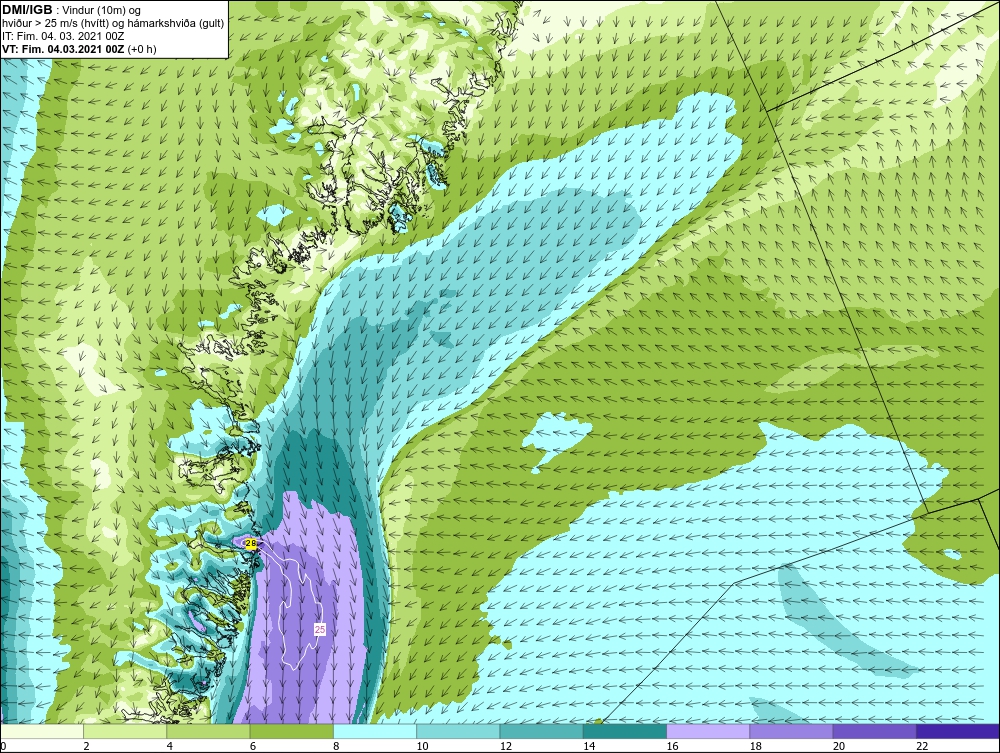Click the legend swatch between 10 and 12

coord(458,731)
